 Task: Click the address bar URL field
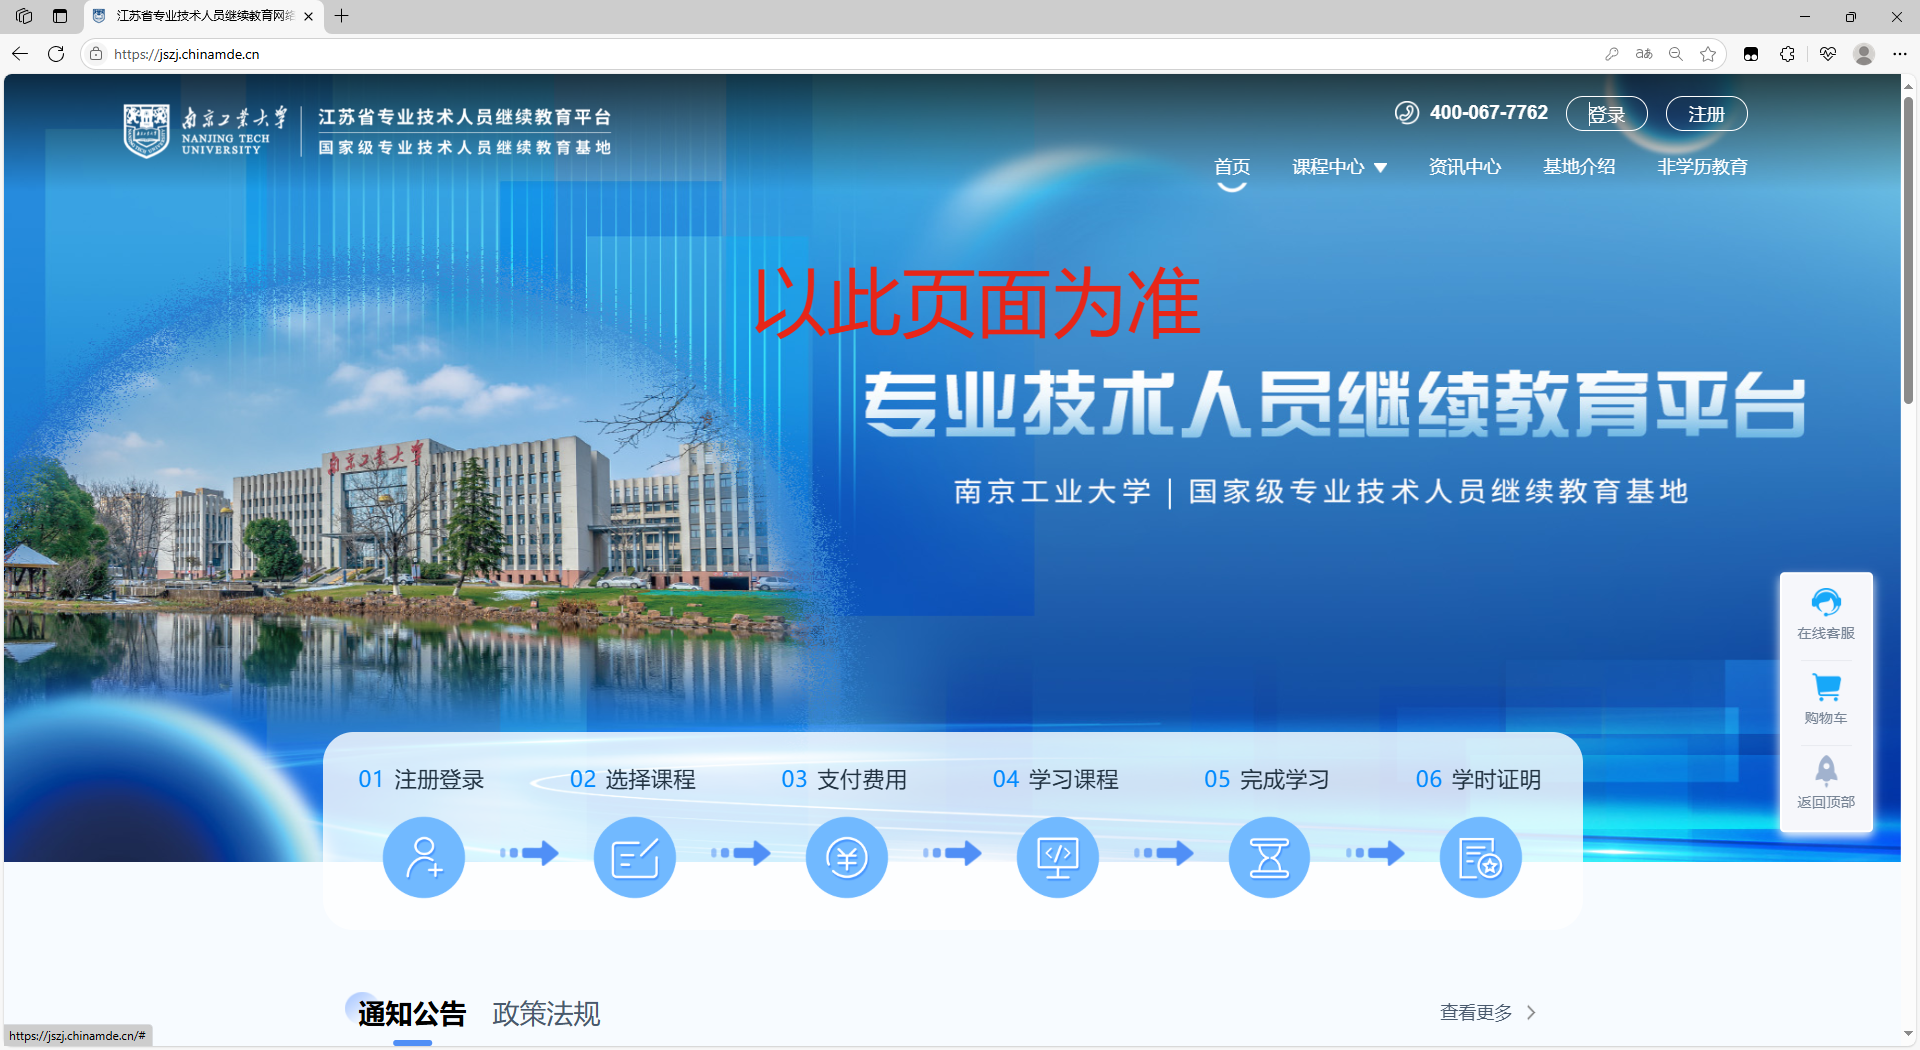pyautogui.click(x=850, y=54)
